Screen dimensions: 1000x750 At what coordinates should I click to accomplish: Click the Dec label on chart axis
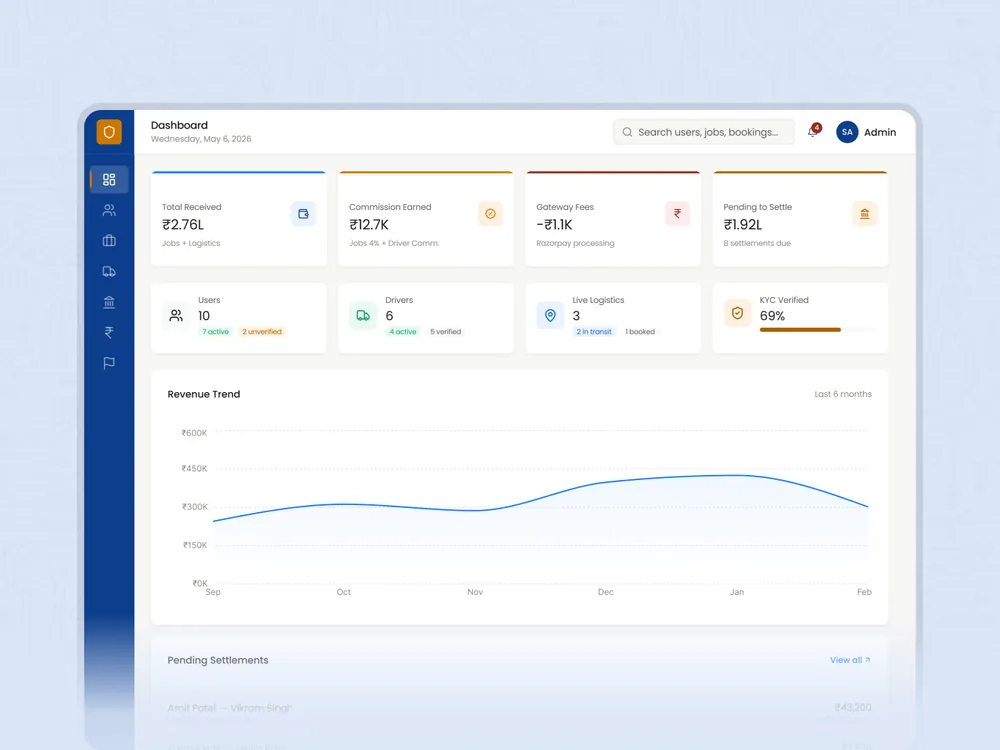[606, 592]
